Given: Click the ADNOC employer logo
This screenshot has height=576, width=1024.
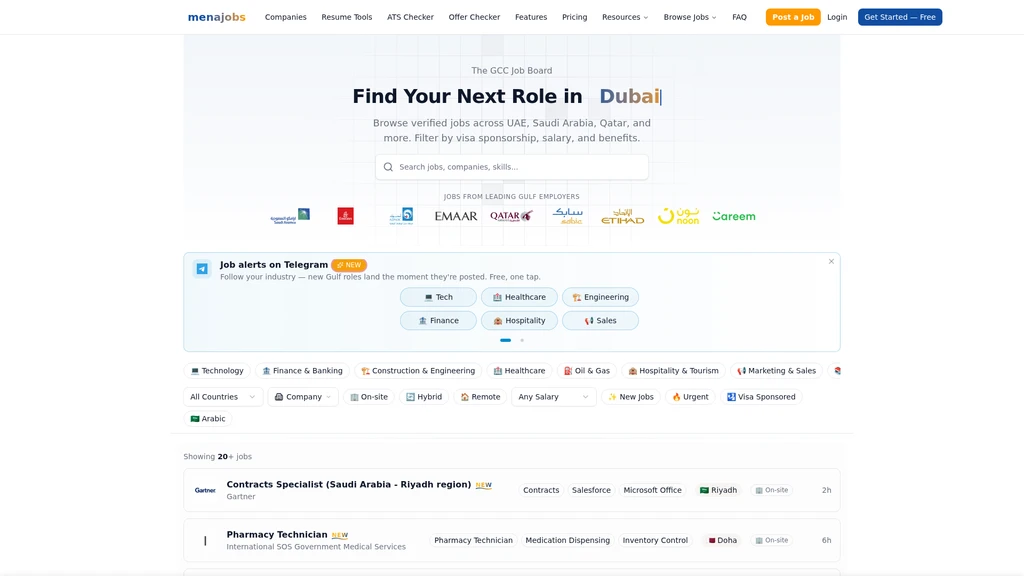Looking at the screenshot, I should pyautogui.click(x=401, y=216).
